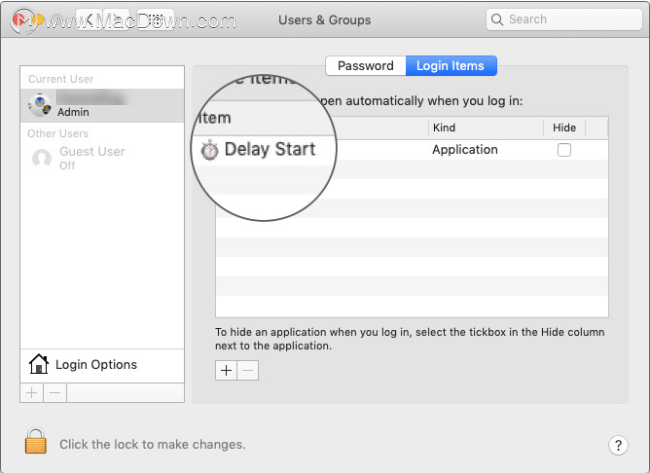Open Login Options
Image resolution: width=650 pixels, height=473 pixels.
coord(102,365)
